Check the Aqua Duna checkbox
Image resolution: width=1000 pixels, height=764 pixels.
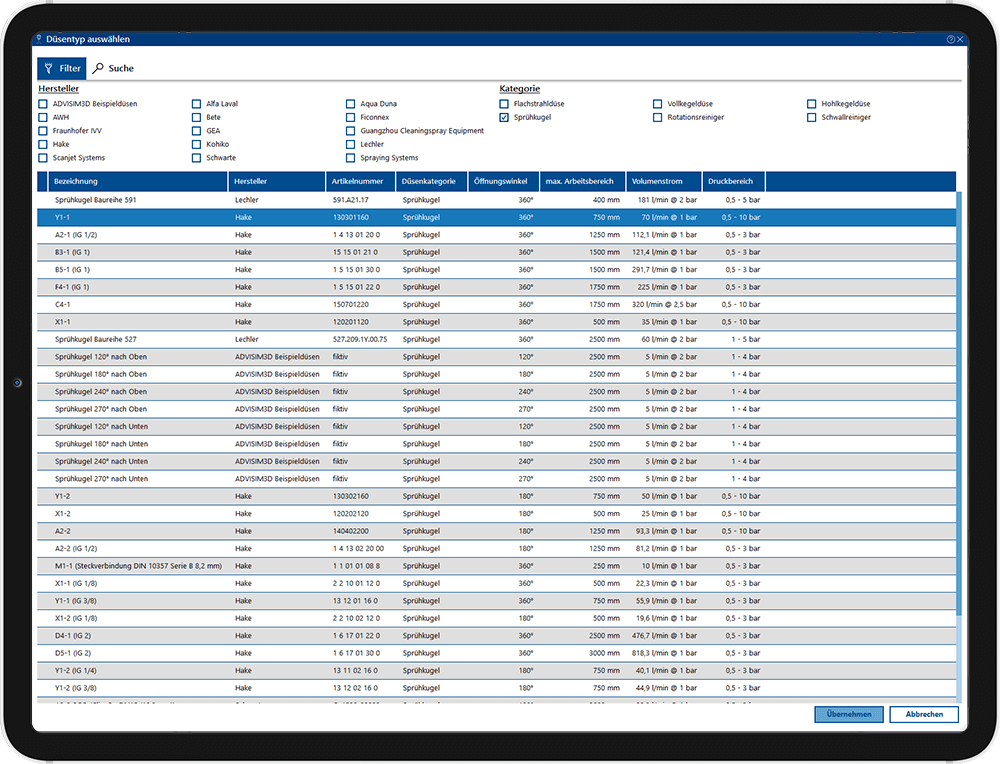coord(350,104)
